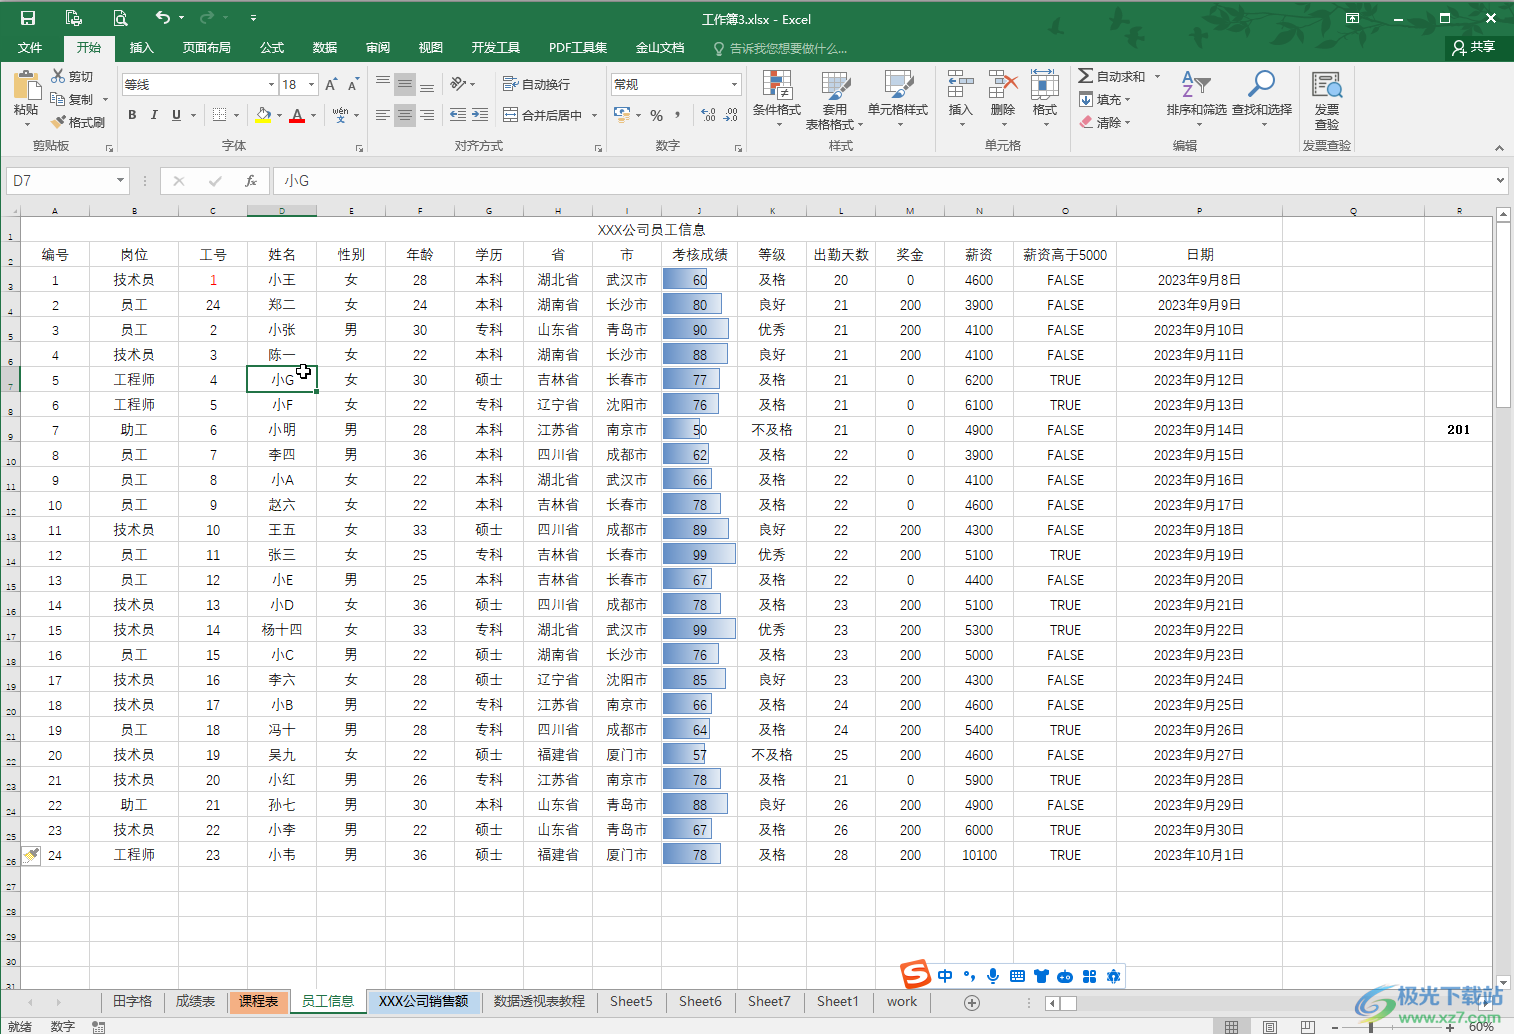Click the Undo arrow icon

(163, 17)
